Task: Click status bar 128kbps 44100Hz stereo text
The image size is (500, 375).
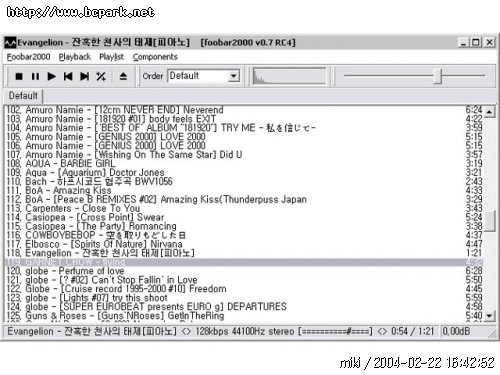Action: [x=245, y=332]
